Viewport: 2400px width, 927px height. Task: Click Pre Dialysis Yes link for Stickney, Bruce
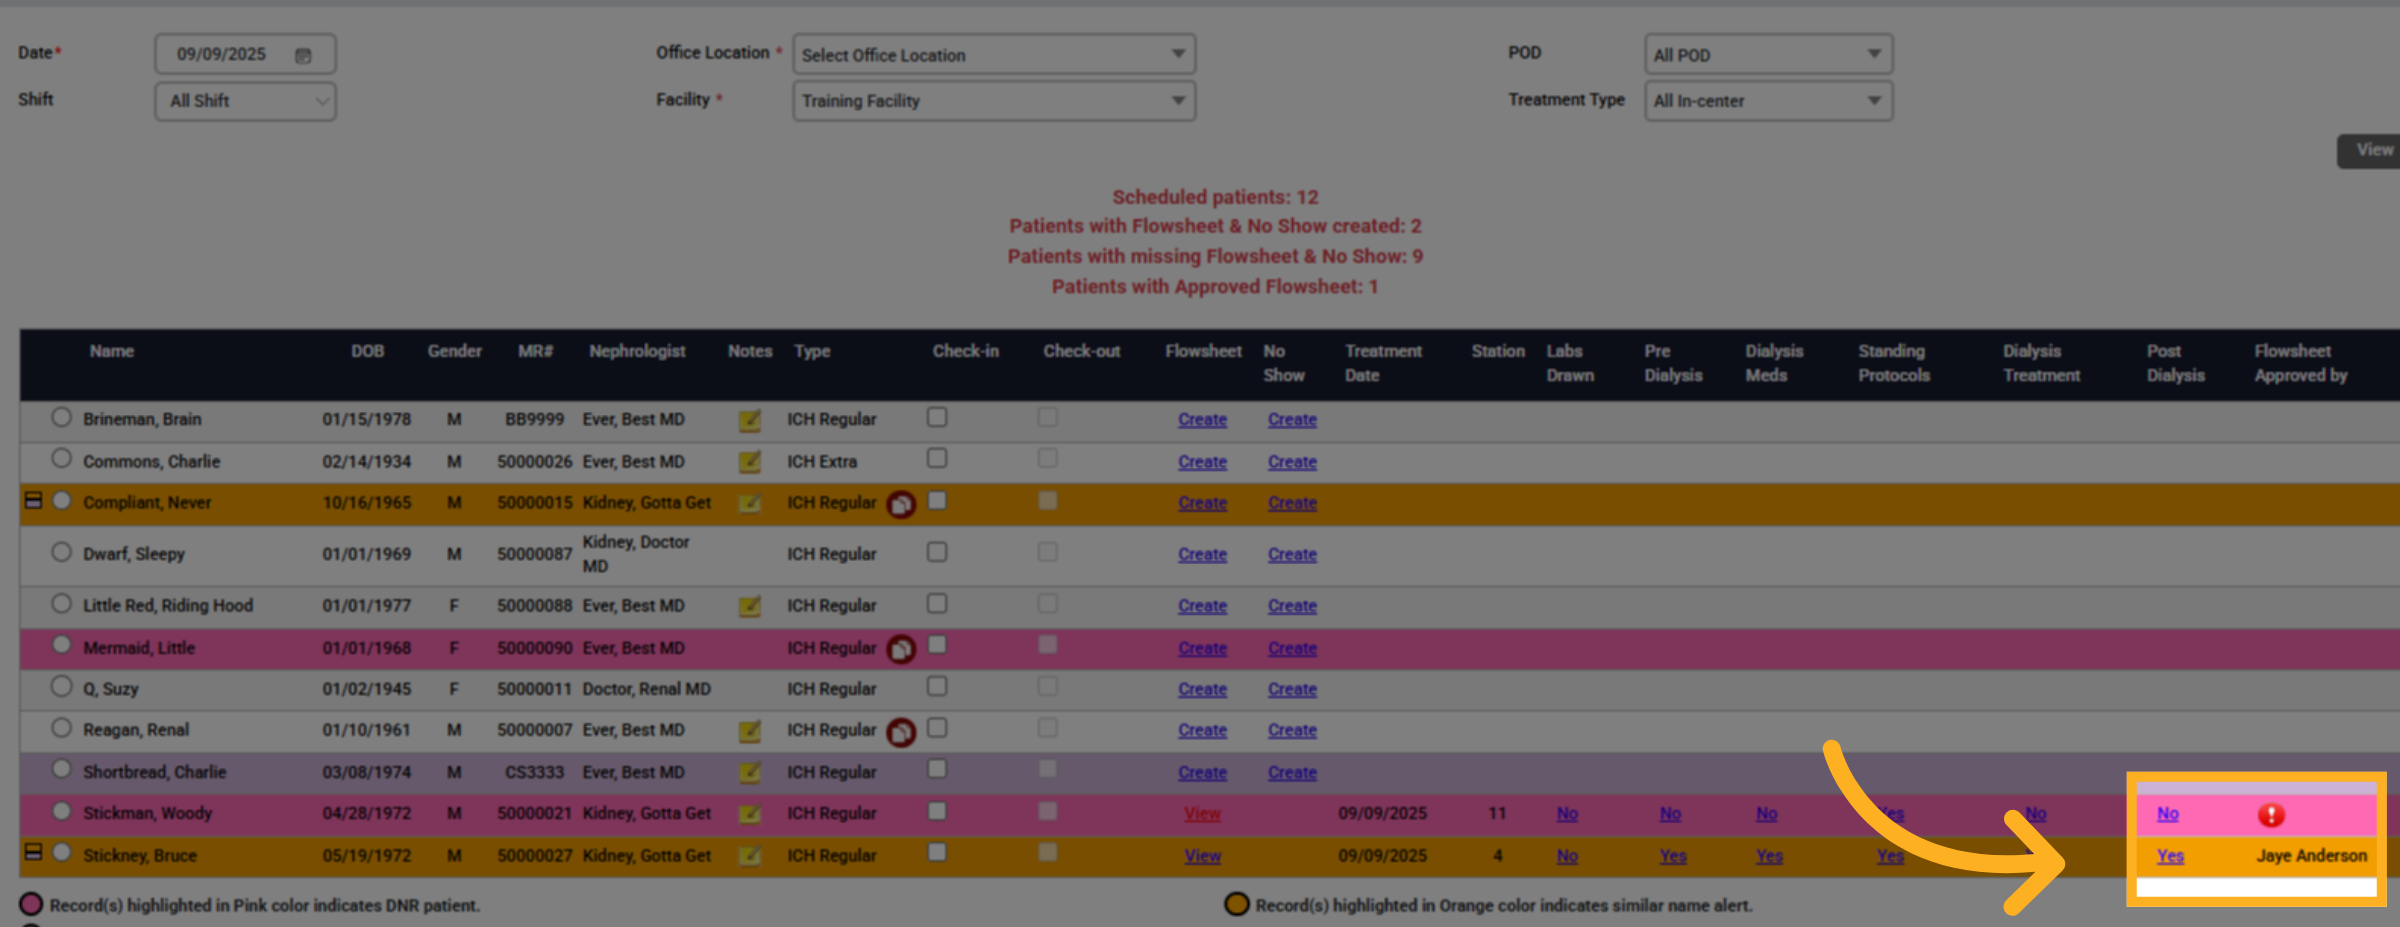tap(1673, 856)
